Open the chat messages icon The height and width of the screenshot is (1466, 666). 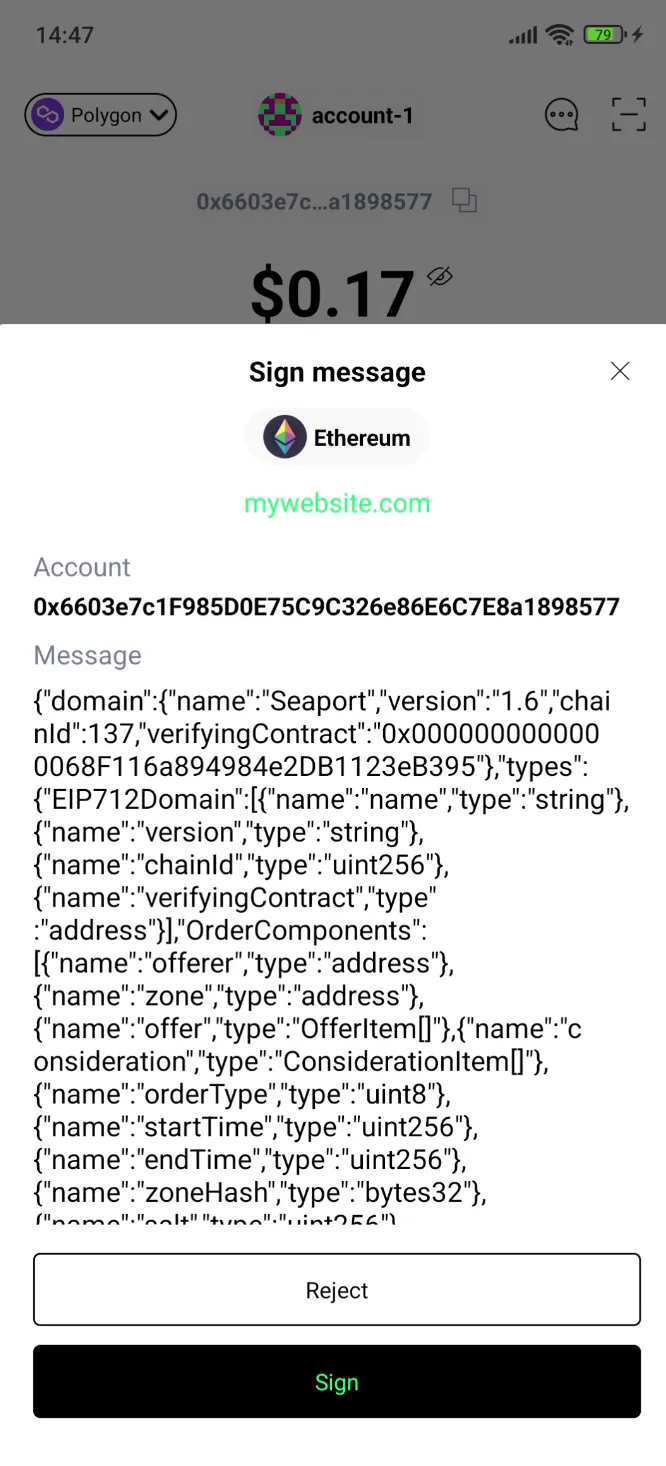(x=561, y=115)
